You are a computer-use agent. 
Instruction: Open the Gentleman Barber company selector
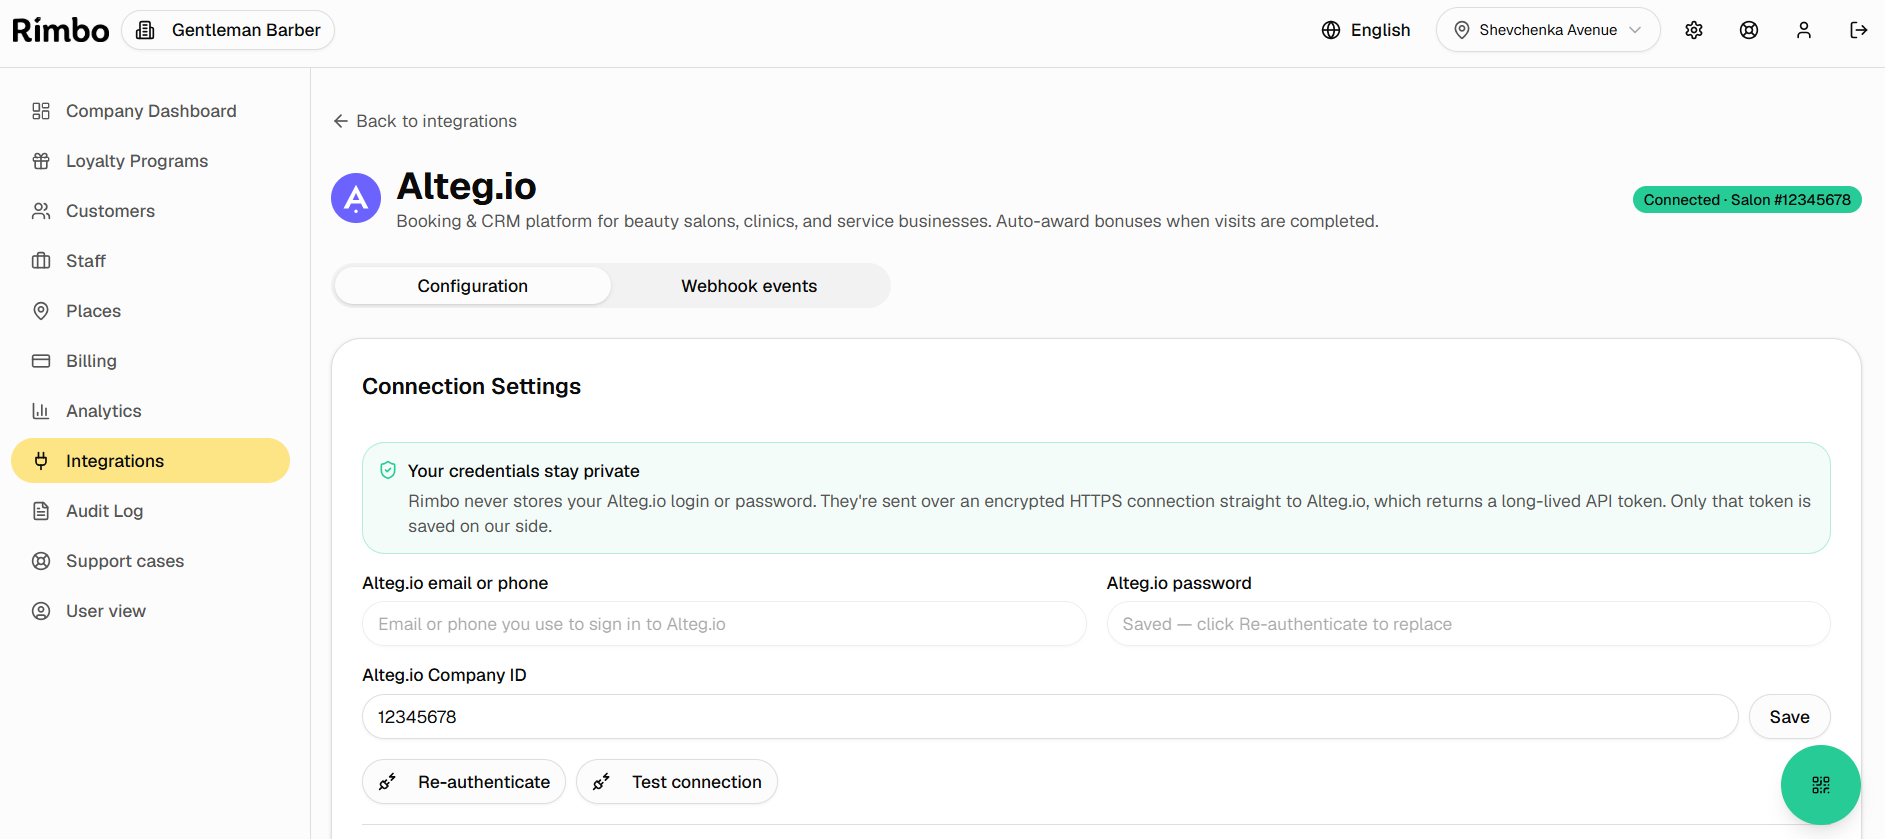click(x=228, y=30)
